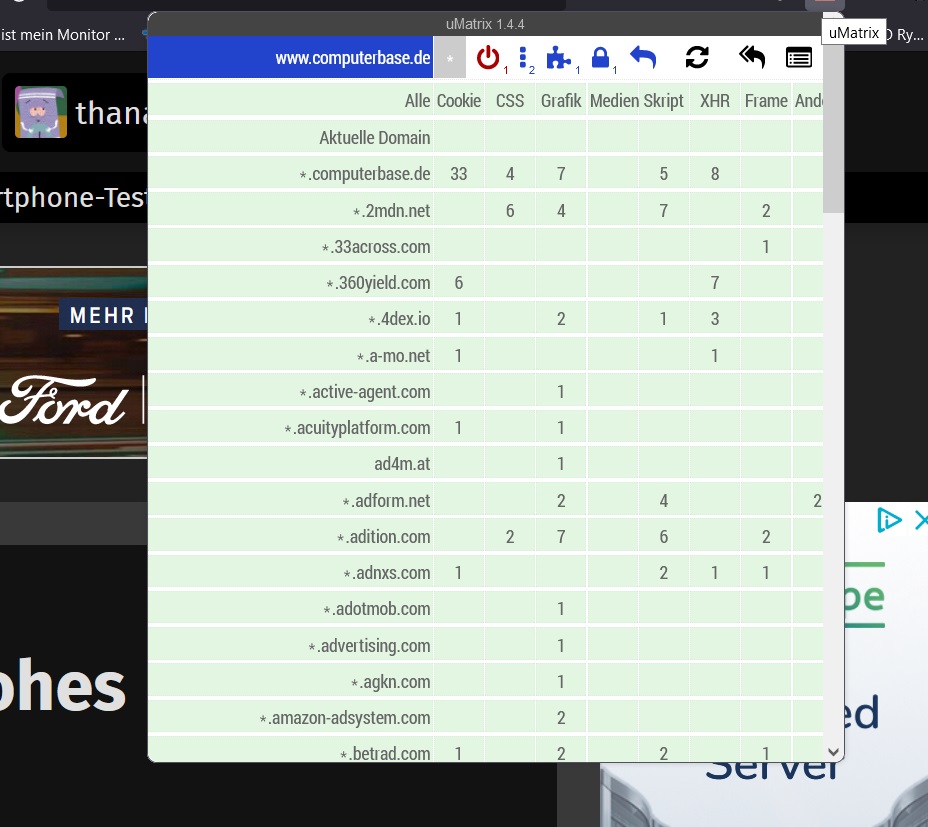Open the uMatrix vertical dots menu
Screen dimensions: 928x827
523,57
